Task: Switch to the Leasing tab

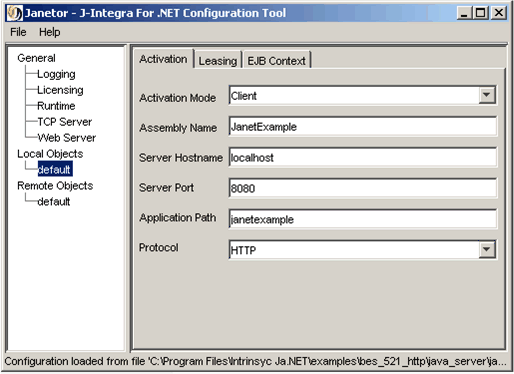Action: 218,61
